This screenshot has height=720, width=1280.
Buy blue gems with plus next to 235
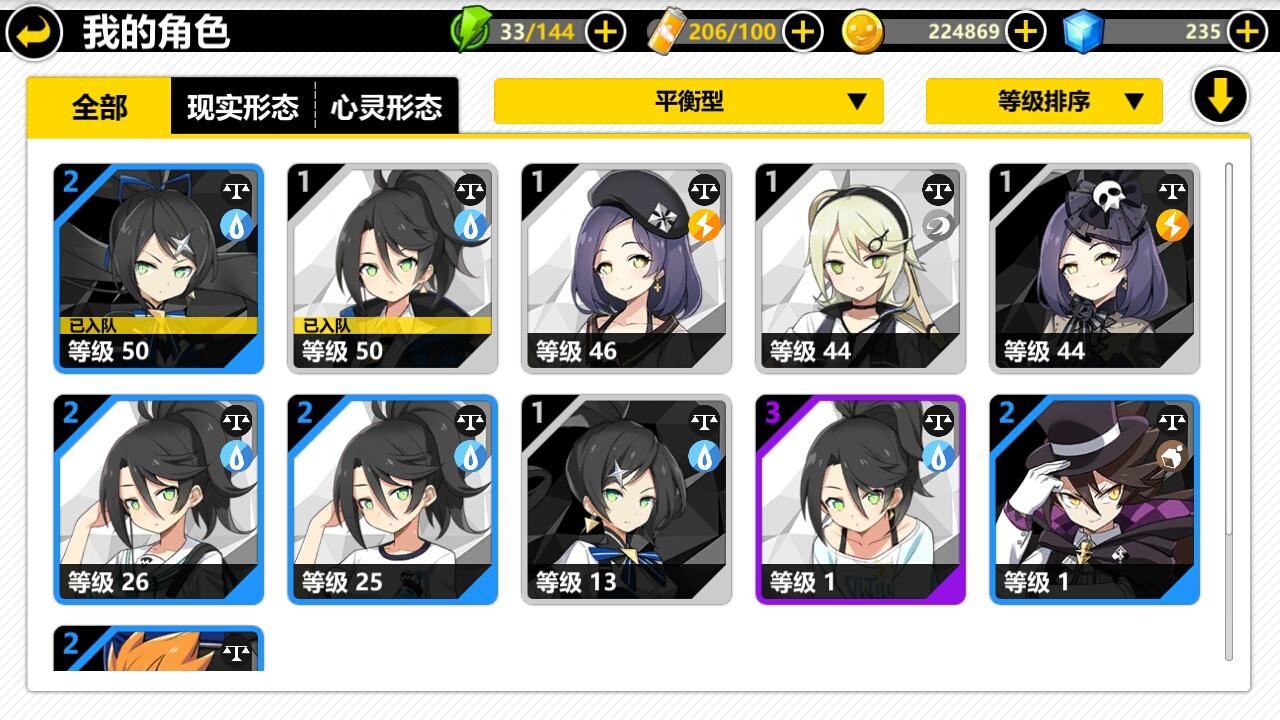click(x=1246, y=32)
